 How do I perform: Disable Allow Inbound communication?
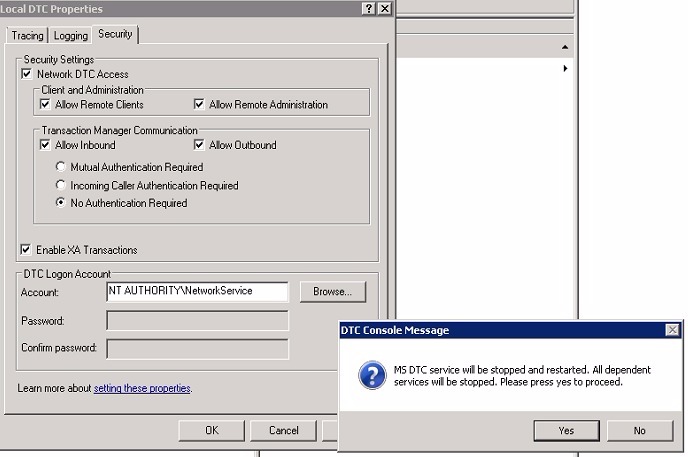click(45, 145)
